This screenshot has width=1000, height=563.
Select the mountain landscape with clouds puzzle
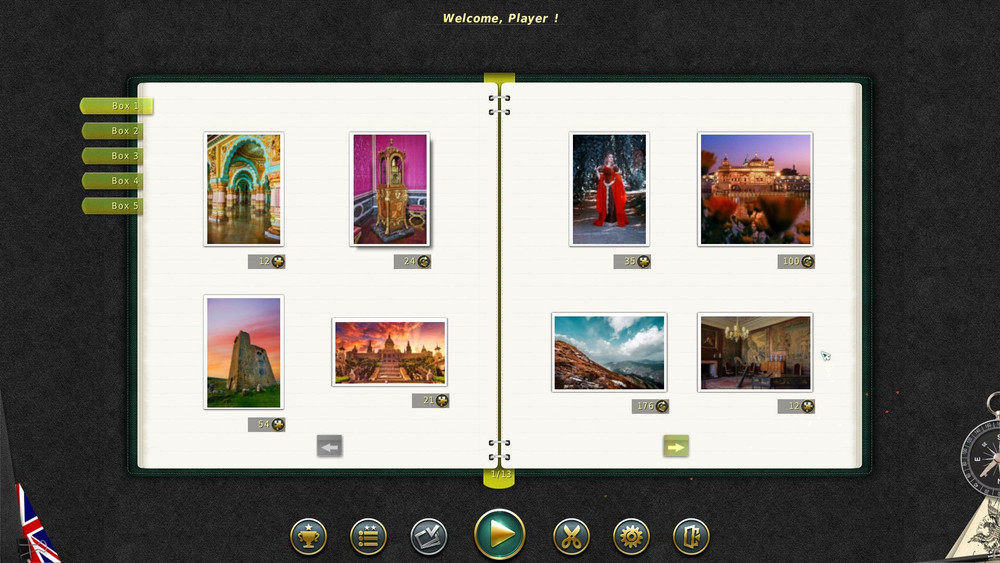(x=609, y=352)
